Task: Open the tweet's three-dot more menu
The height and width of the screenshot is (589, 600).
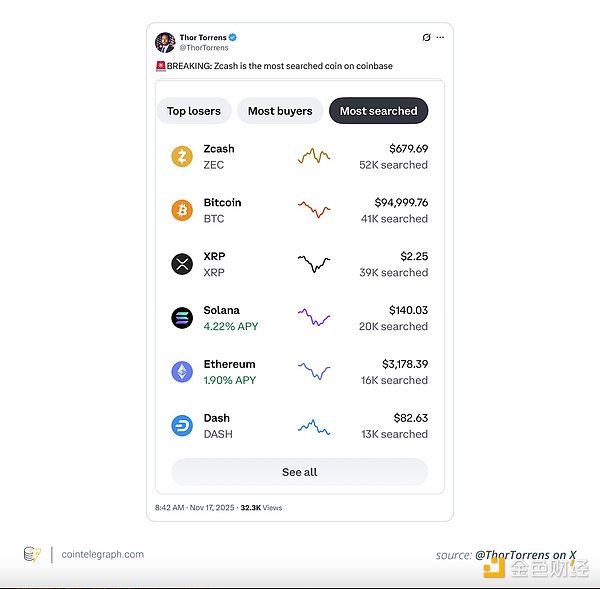Action: tap(440, 37)
